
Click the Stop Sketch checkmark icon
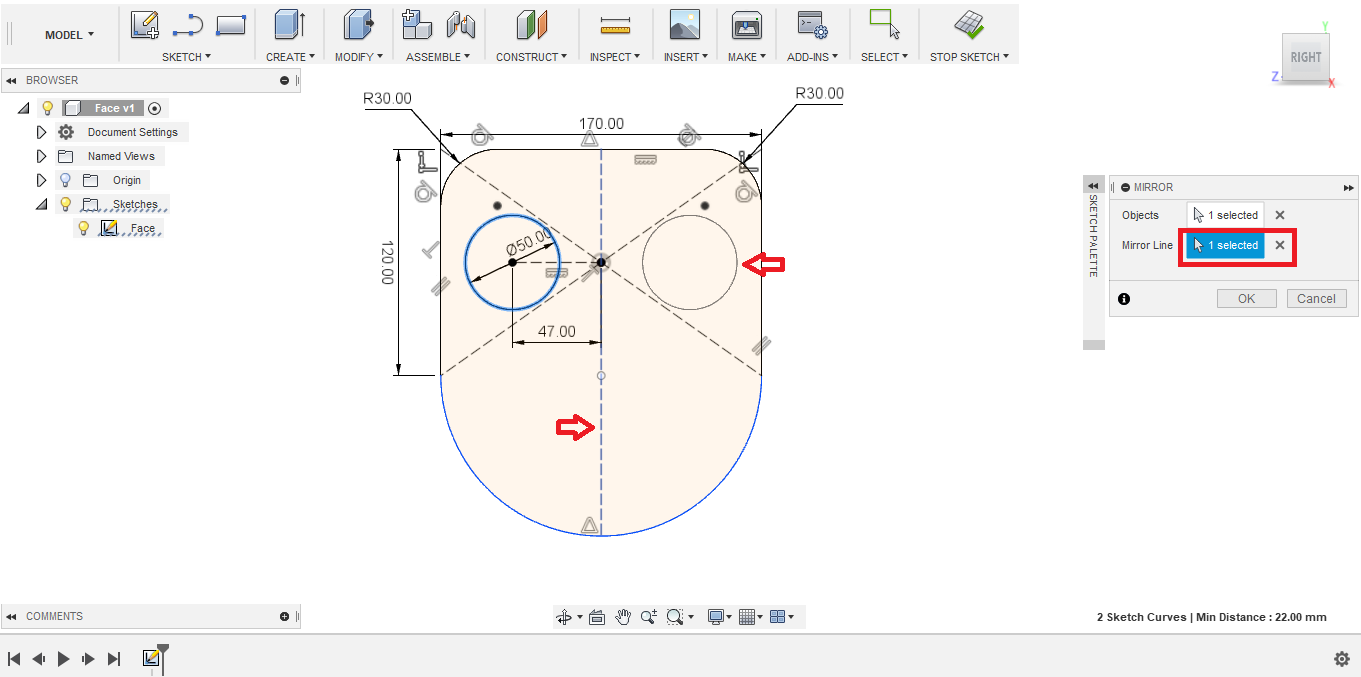click(968, 24)
